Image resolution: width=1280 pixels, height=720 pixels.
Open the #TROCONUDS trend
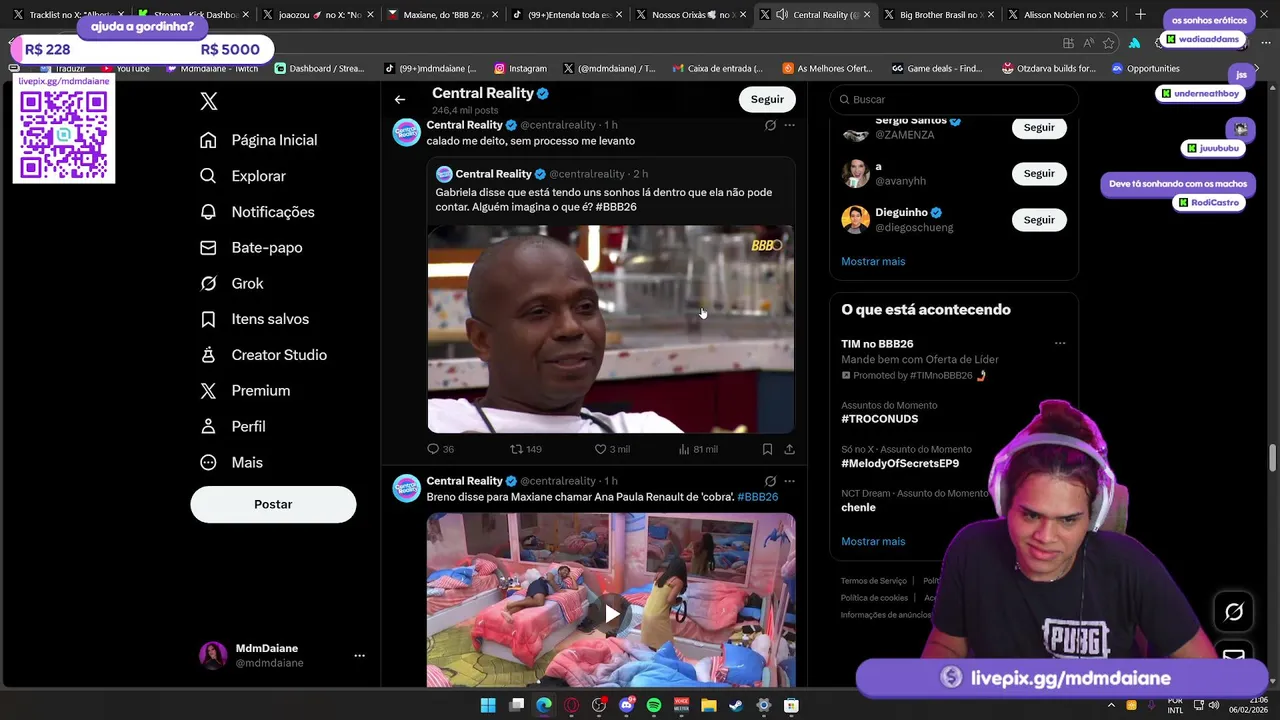(879, 419)
